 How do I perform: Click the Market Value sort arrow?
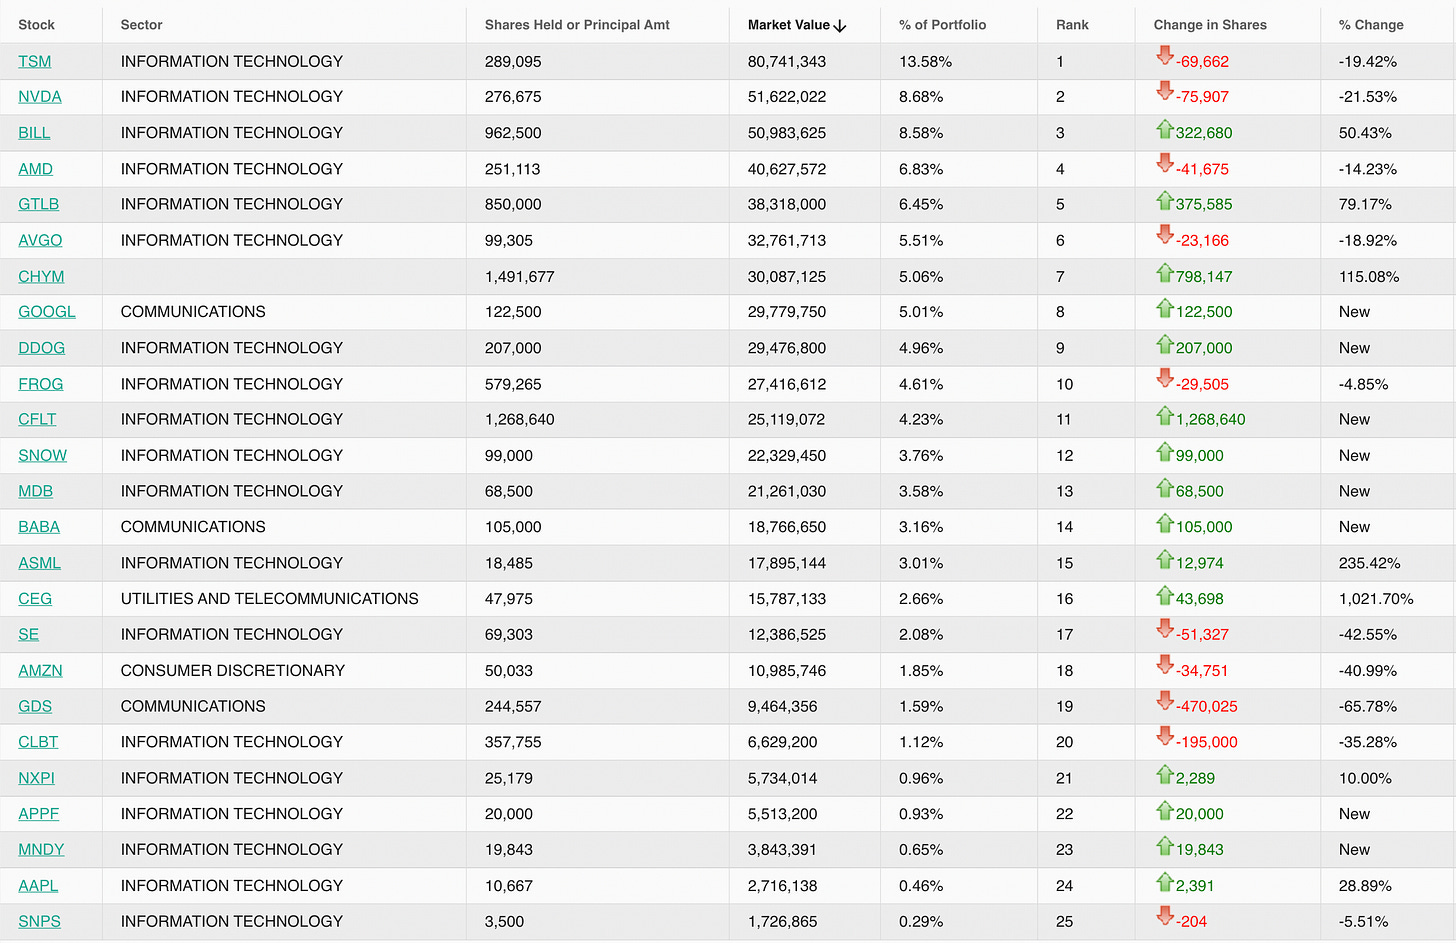(840, 26)
